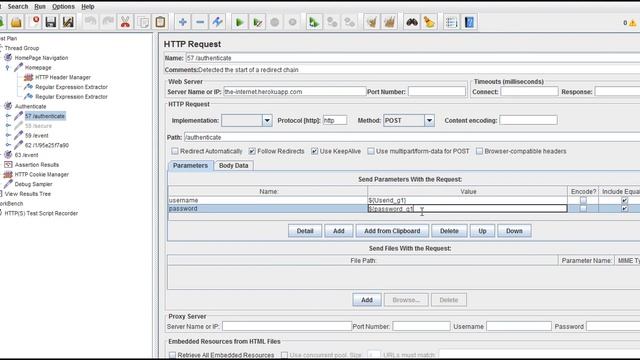Check Retrieve All Embedded Resources
The height and width of the screenshot is (360, 640).
173,355
